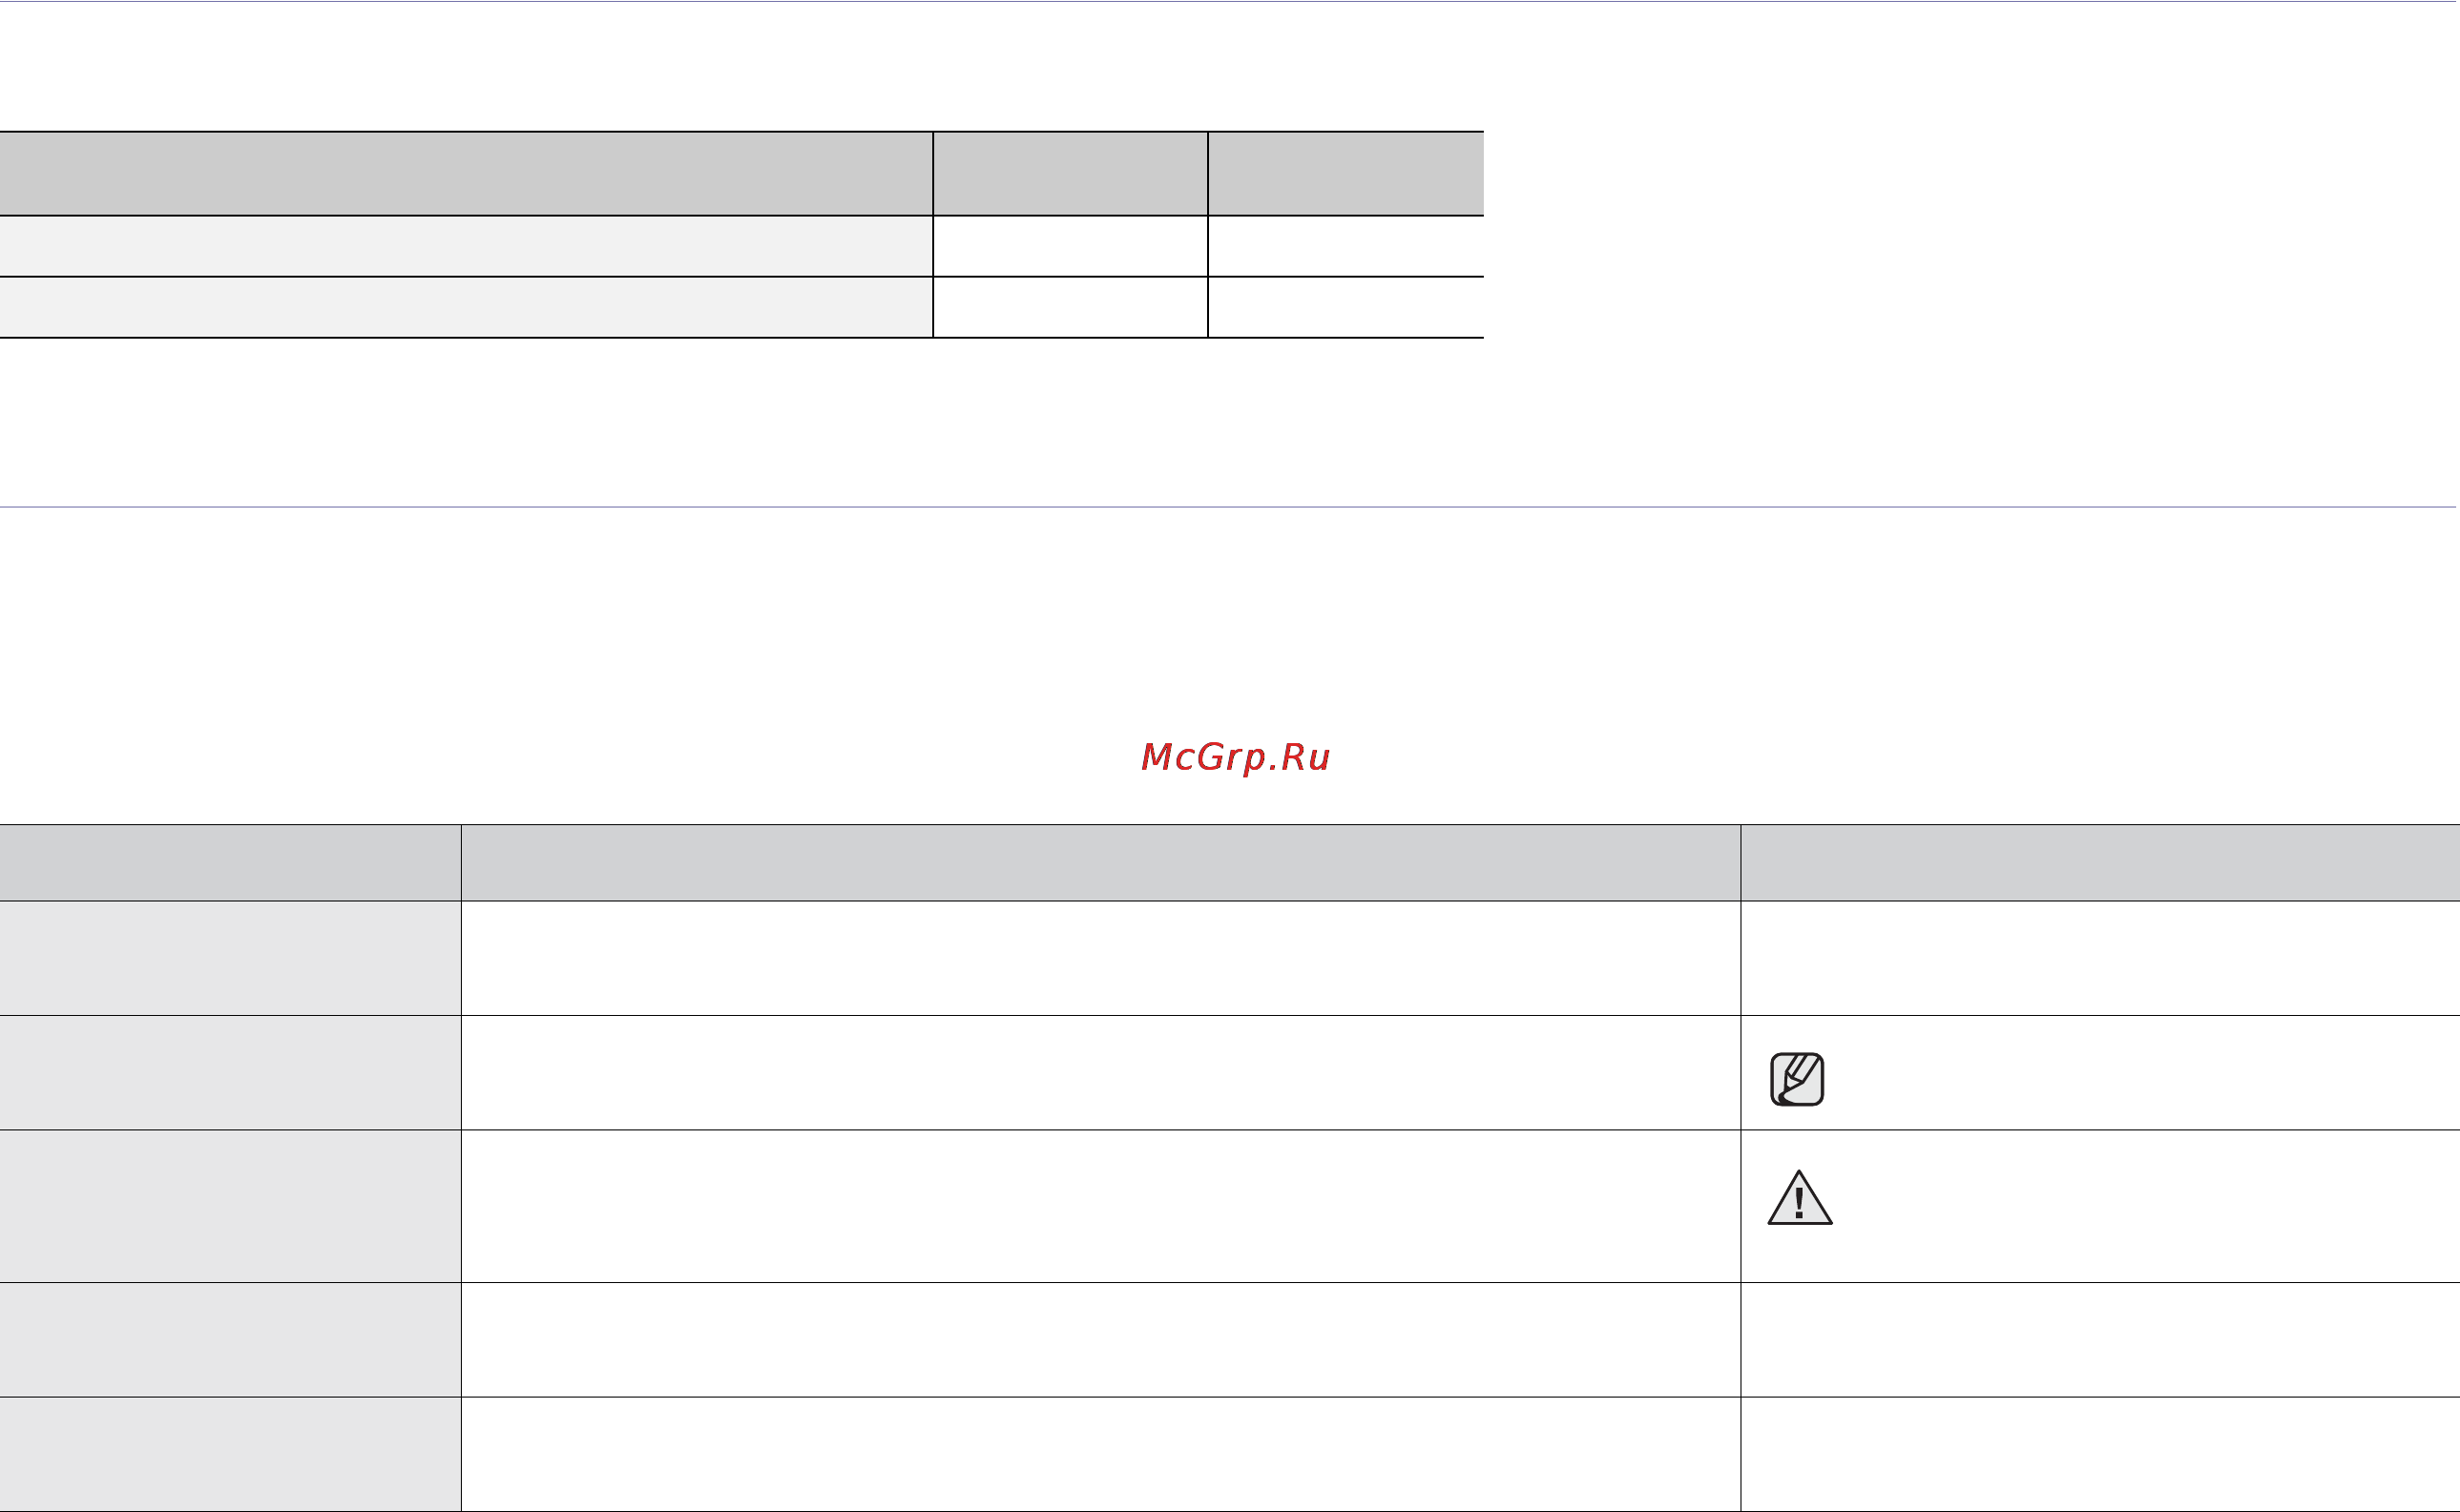The width and height of the screenshot is (2460, 1512).
Task: Click the bottom-left gray cell of lower table
Action: pos(230,1454)
